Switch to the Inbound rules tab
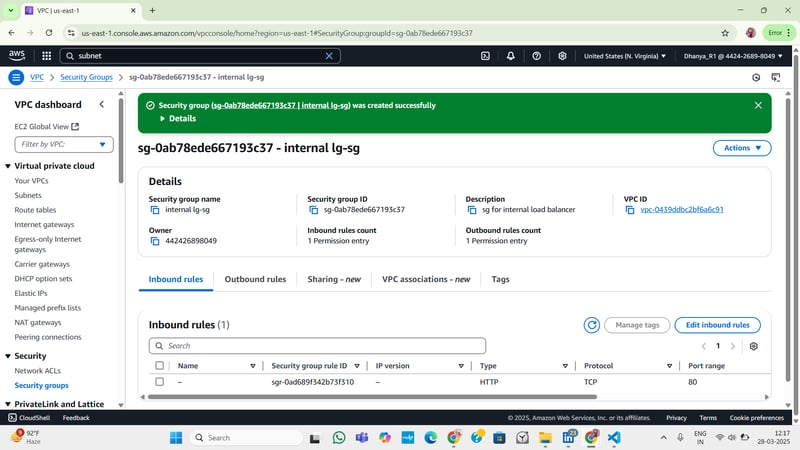This screenshot has height=450, width=800. [176, 279]
